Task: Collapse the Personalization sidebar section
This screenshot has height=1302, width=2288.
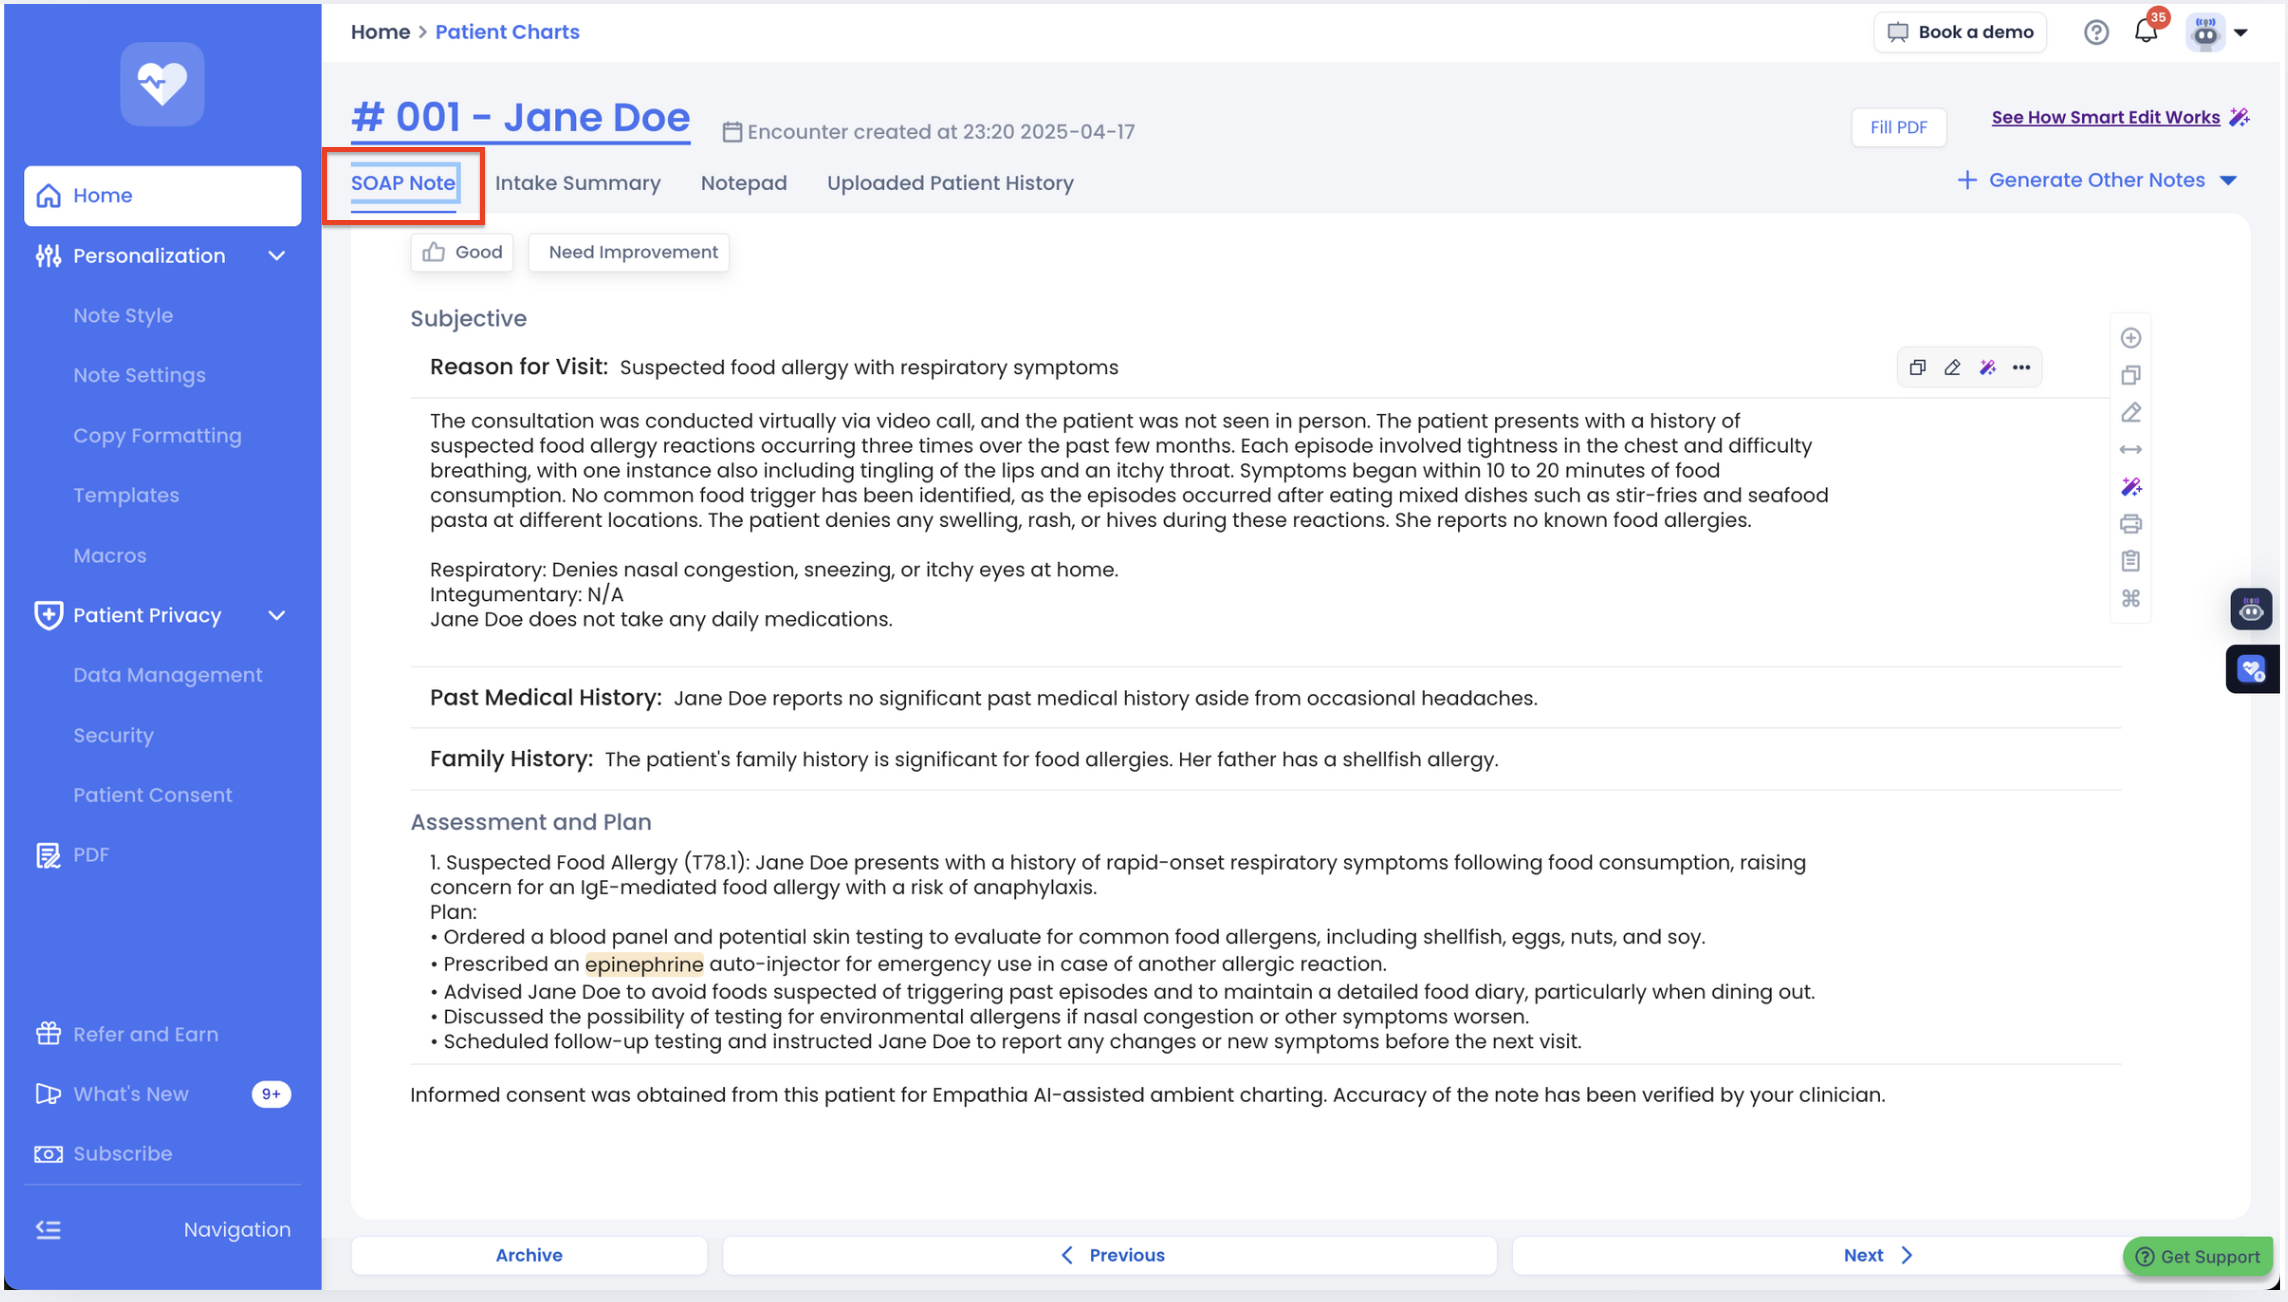Action: tap(277, 256)
